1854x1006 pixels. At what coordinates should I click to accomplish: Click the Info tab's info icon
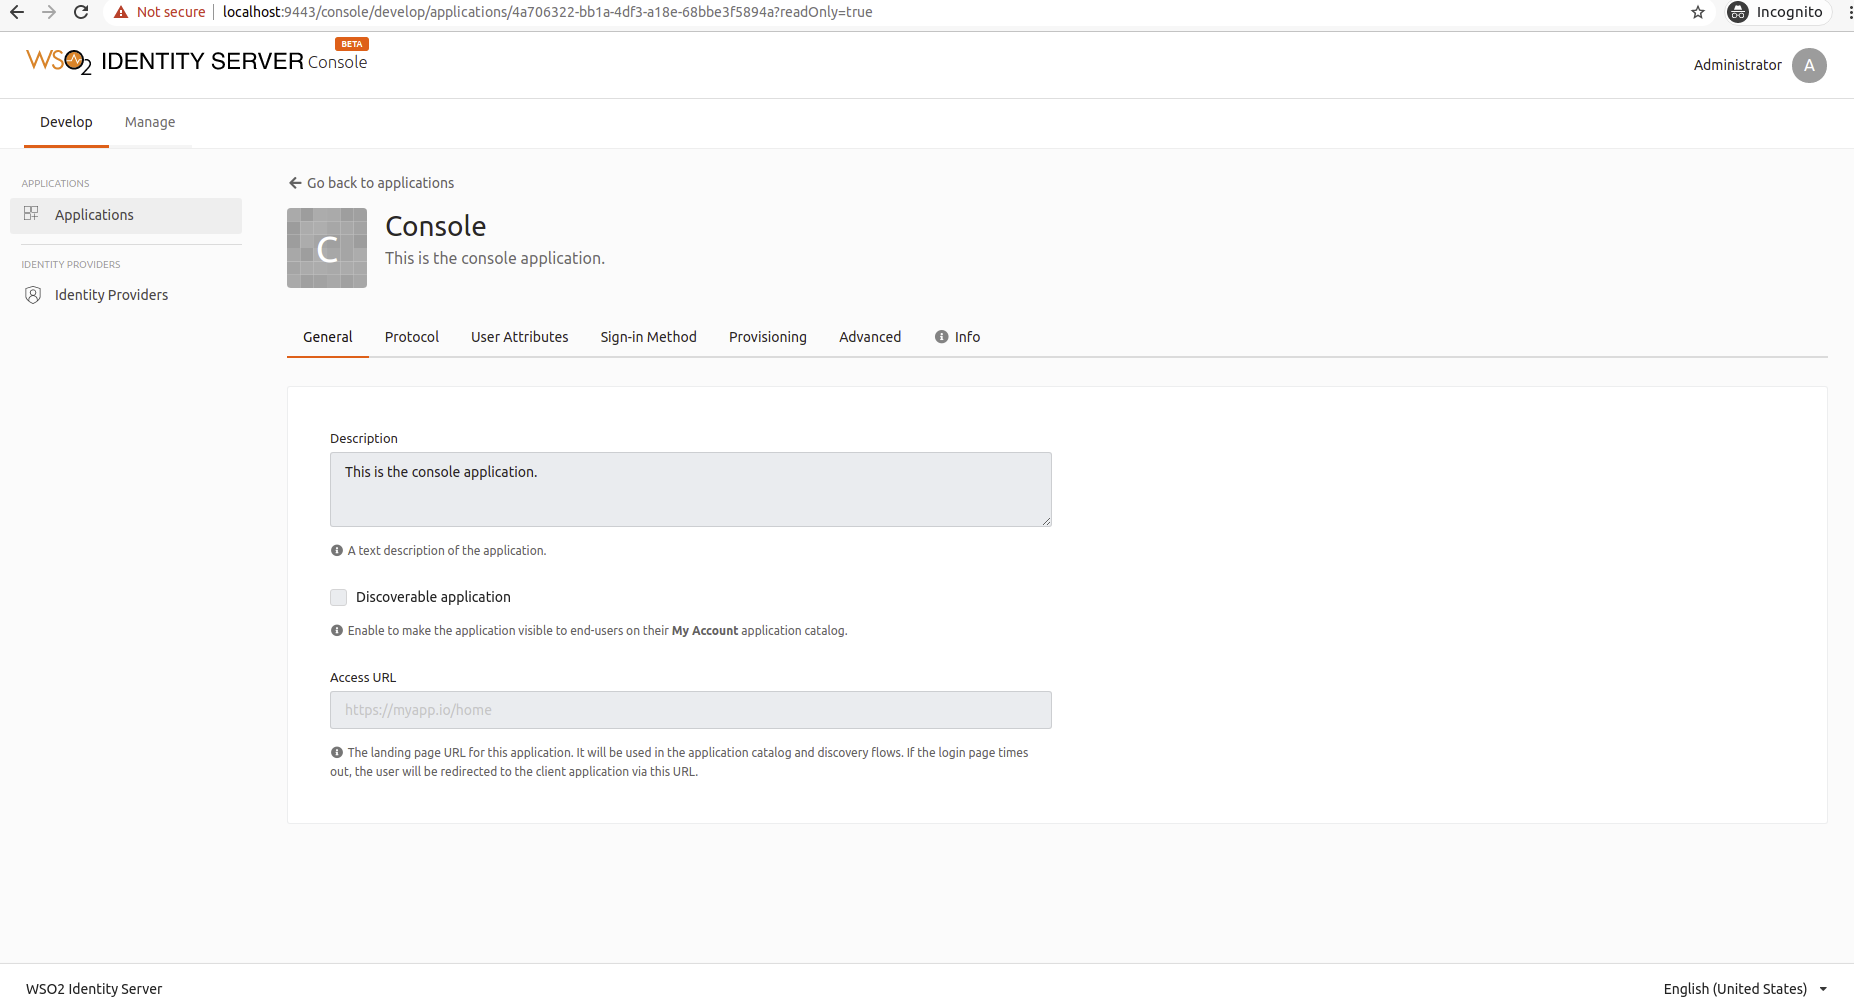pos(941,337)
